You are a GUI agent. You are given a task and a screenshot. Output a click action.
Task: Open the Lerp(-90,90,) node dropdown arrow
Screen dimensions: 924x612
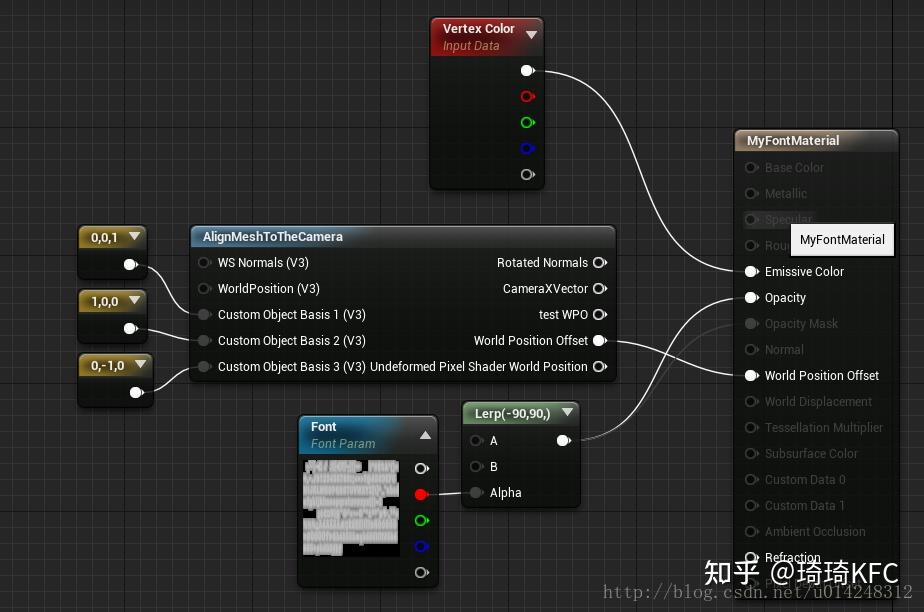[x=567, y=412]
